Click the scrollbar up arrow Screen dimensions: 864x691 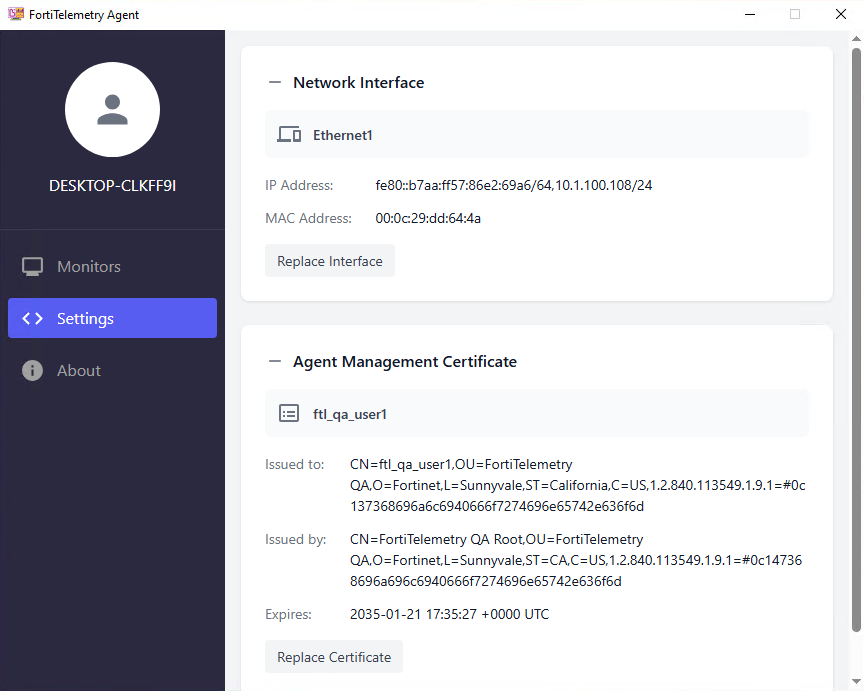(857, 39)
